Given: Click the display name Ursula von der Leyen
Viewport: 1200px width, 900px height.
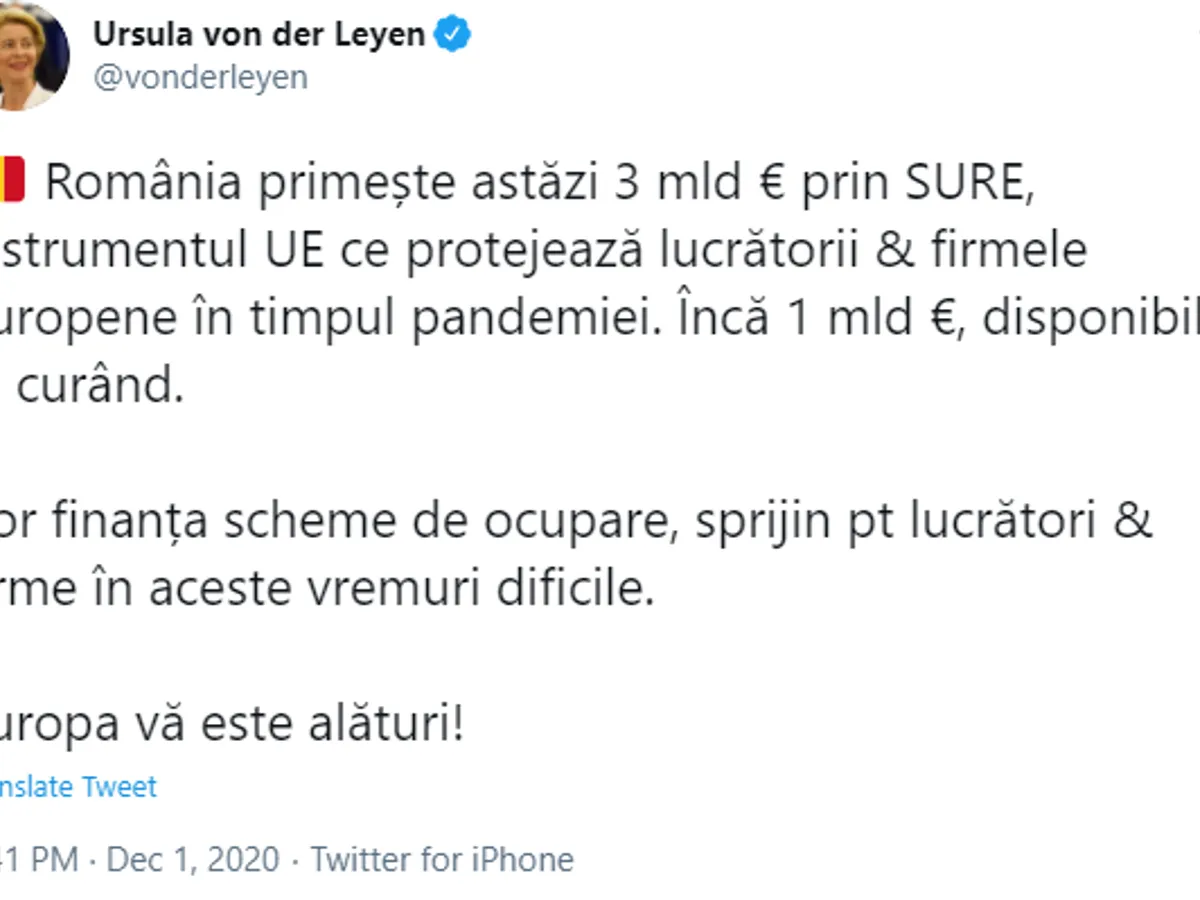Looking at the screenshot, I should point(259,34).
